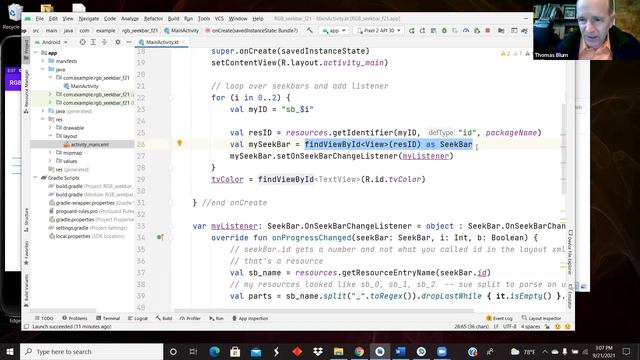Screen dimensions: 640x360
Task: Open the Pixel 2 API 30 device dropdown
Action: 378,31
